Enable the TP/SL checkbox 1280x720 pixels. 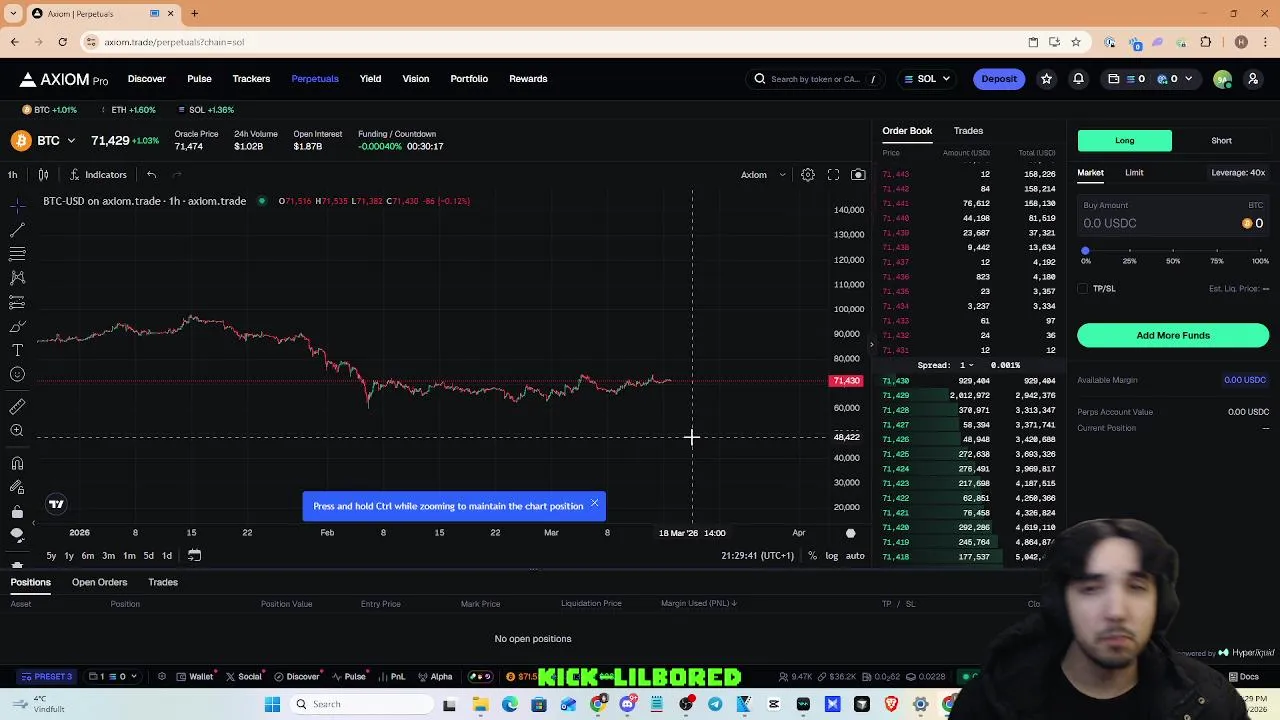pos(1083,289)
